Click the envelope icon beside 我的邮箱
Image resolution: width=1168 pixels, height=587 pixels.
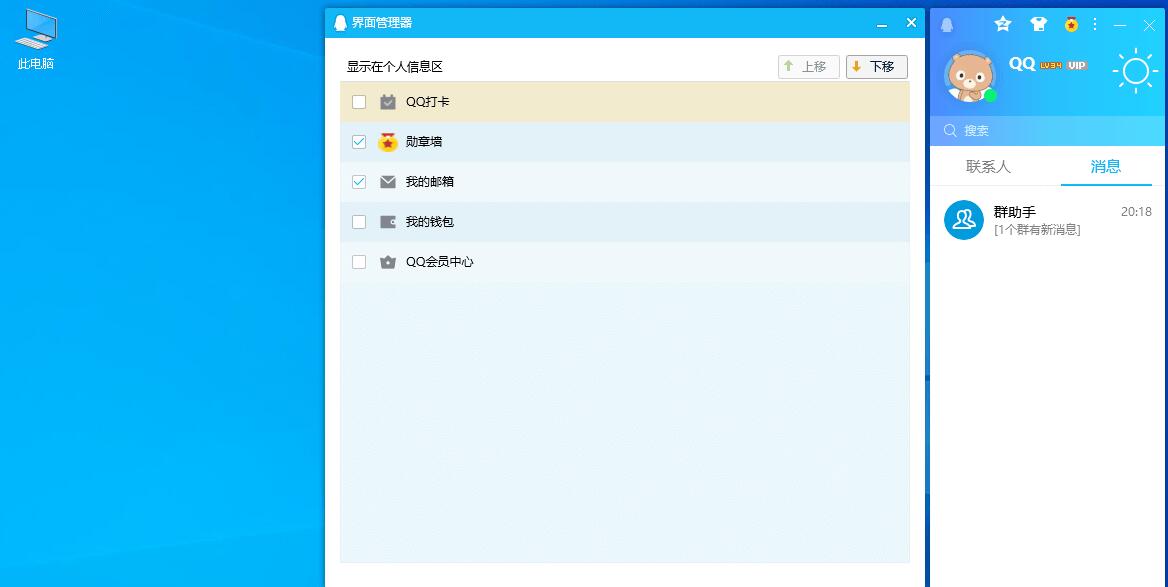pos(388,181)
